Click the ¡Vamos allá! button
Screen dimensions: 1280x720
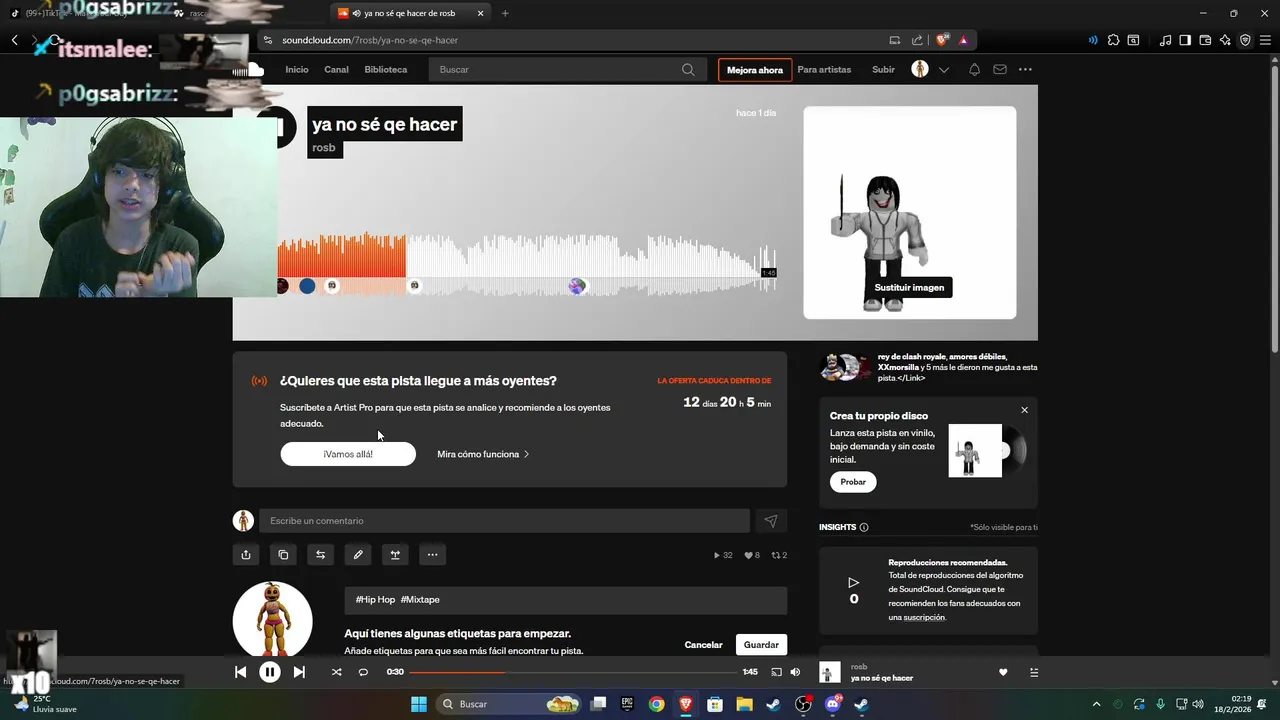[348, 454]
